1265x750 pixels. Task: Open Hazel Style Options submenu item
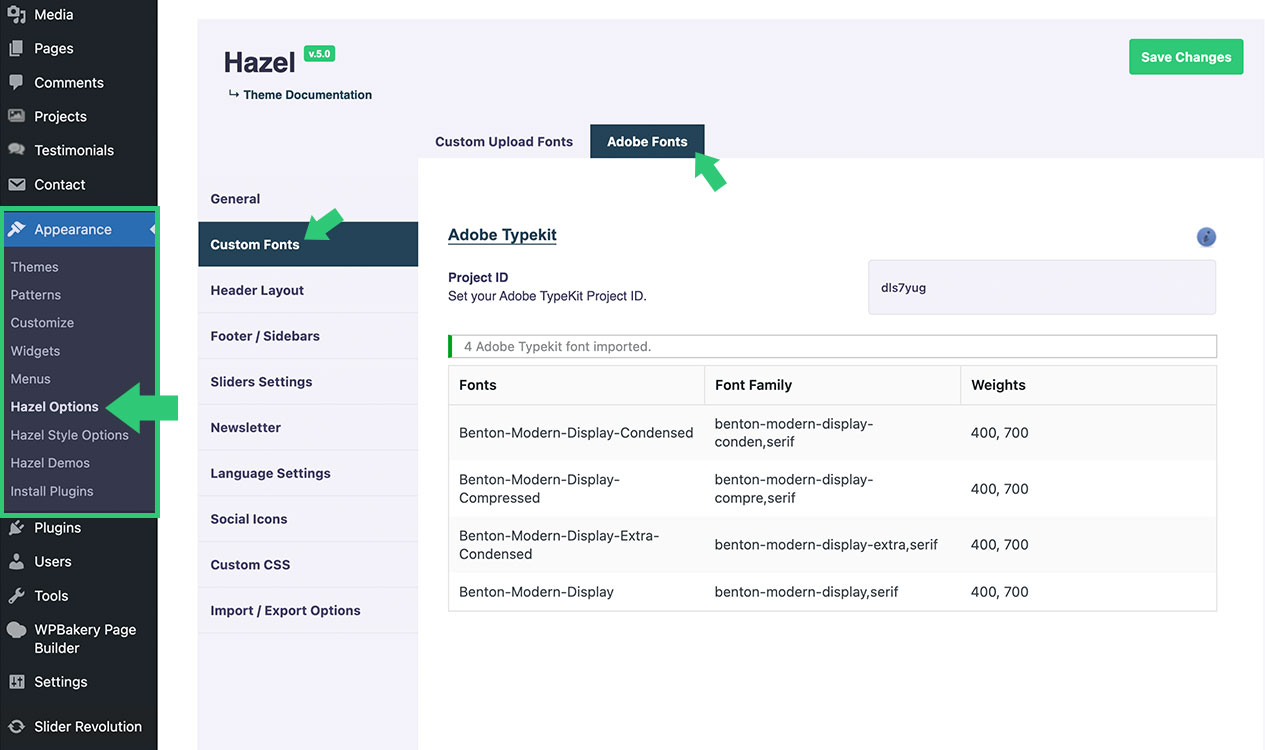(x=70, y=435)
